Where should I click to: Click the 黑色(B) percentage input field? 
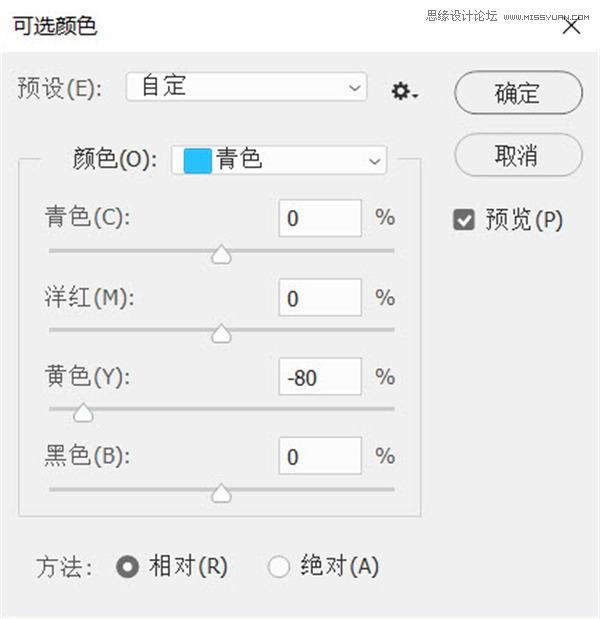[320, 456]
